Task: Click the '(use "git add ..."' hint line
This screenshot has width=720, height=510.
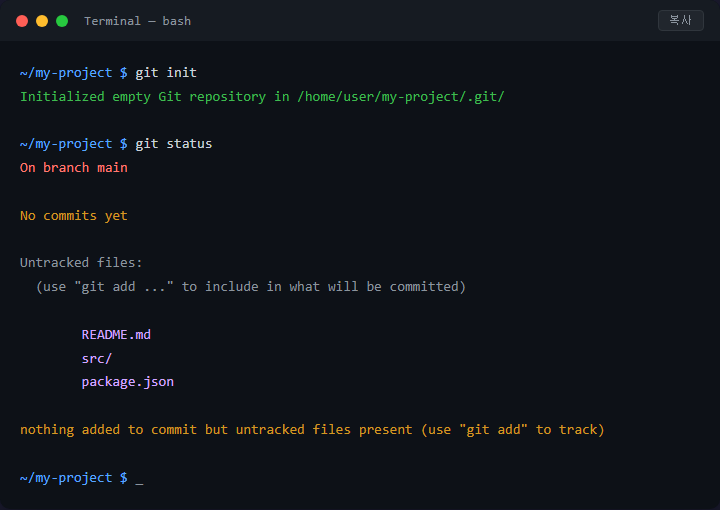Action: pos(251,287)
